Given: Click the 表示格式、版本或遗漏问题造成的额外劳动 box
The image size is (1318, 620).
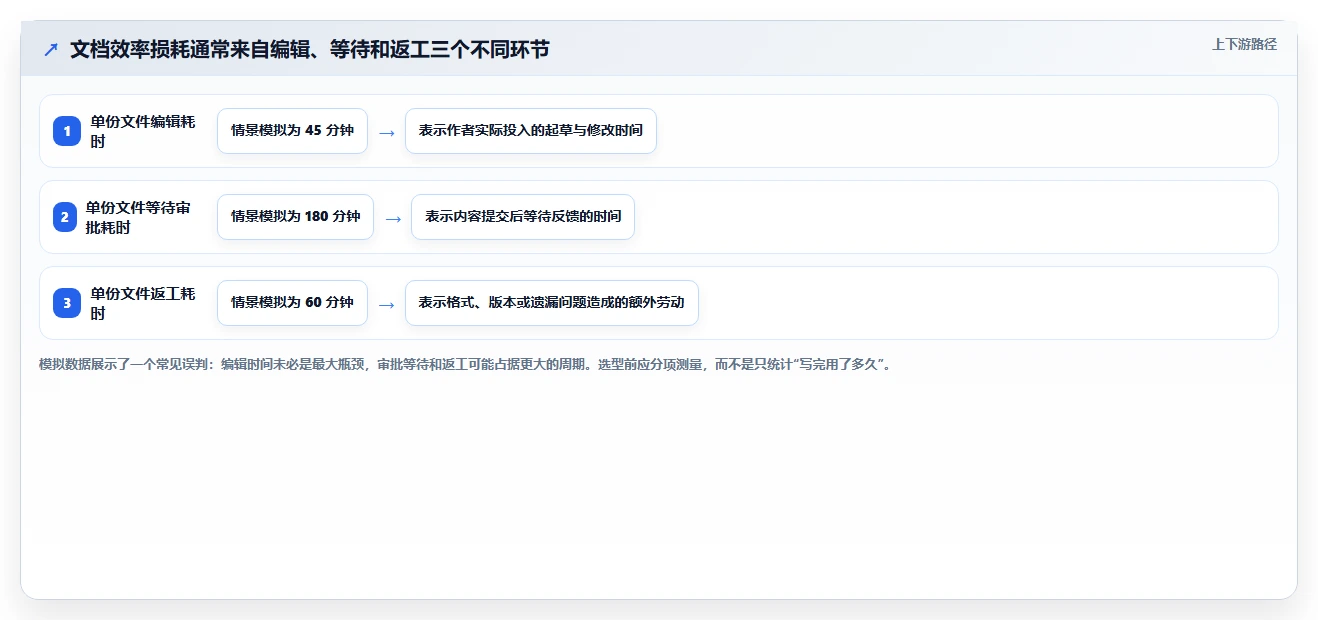Looking at the screenshot, I should [x=551, y=303].
